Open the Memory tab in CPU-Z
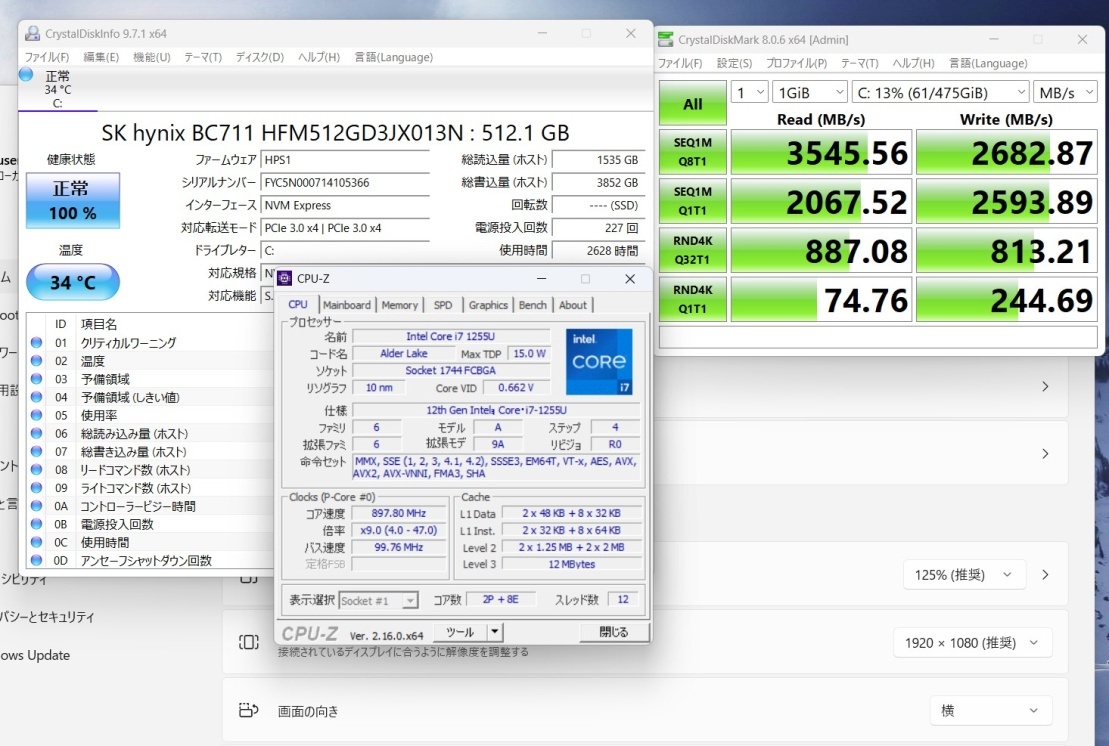 pyautogui.click(x=399, y=305)
